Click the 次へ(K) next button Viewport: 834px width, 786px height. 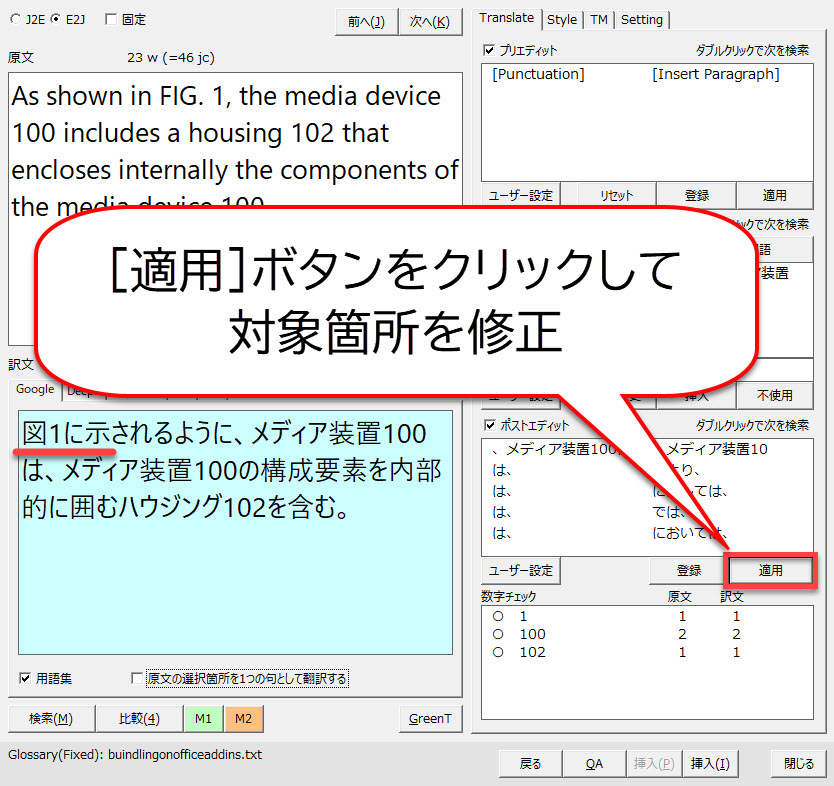tap(429, 22)
